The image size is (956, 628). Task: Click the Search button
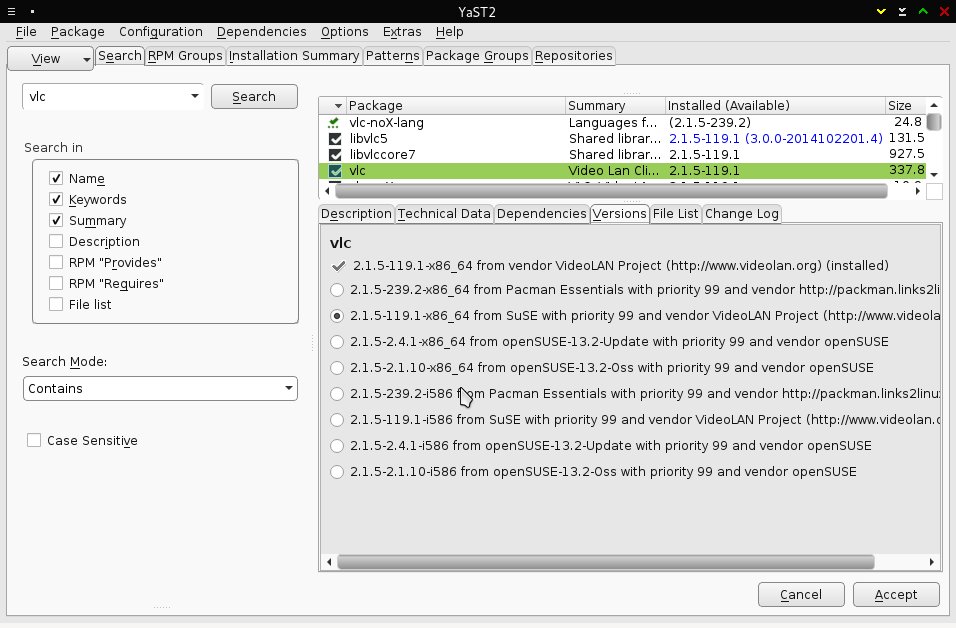coord(254,97)
